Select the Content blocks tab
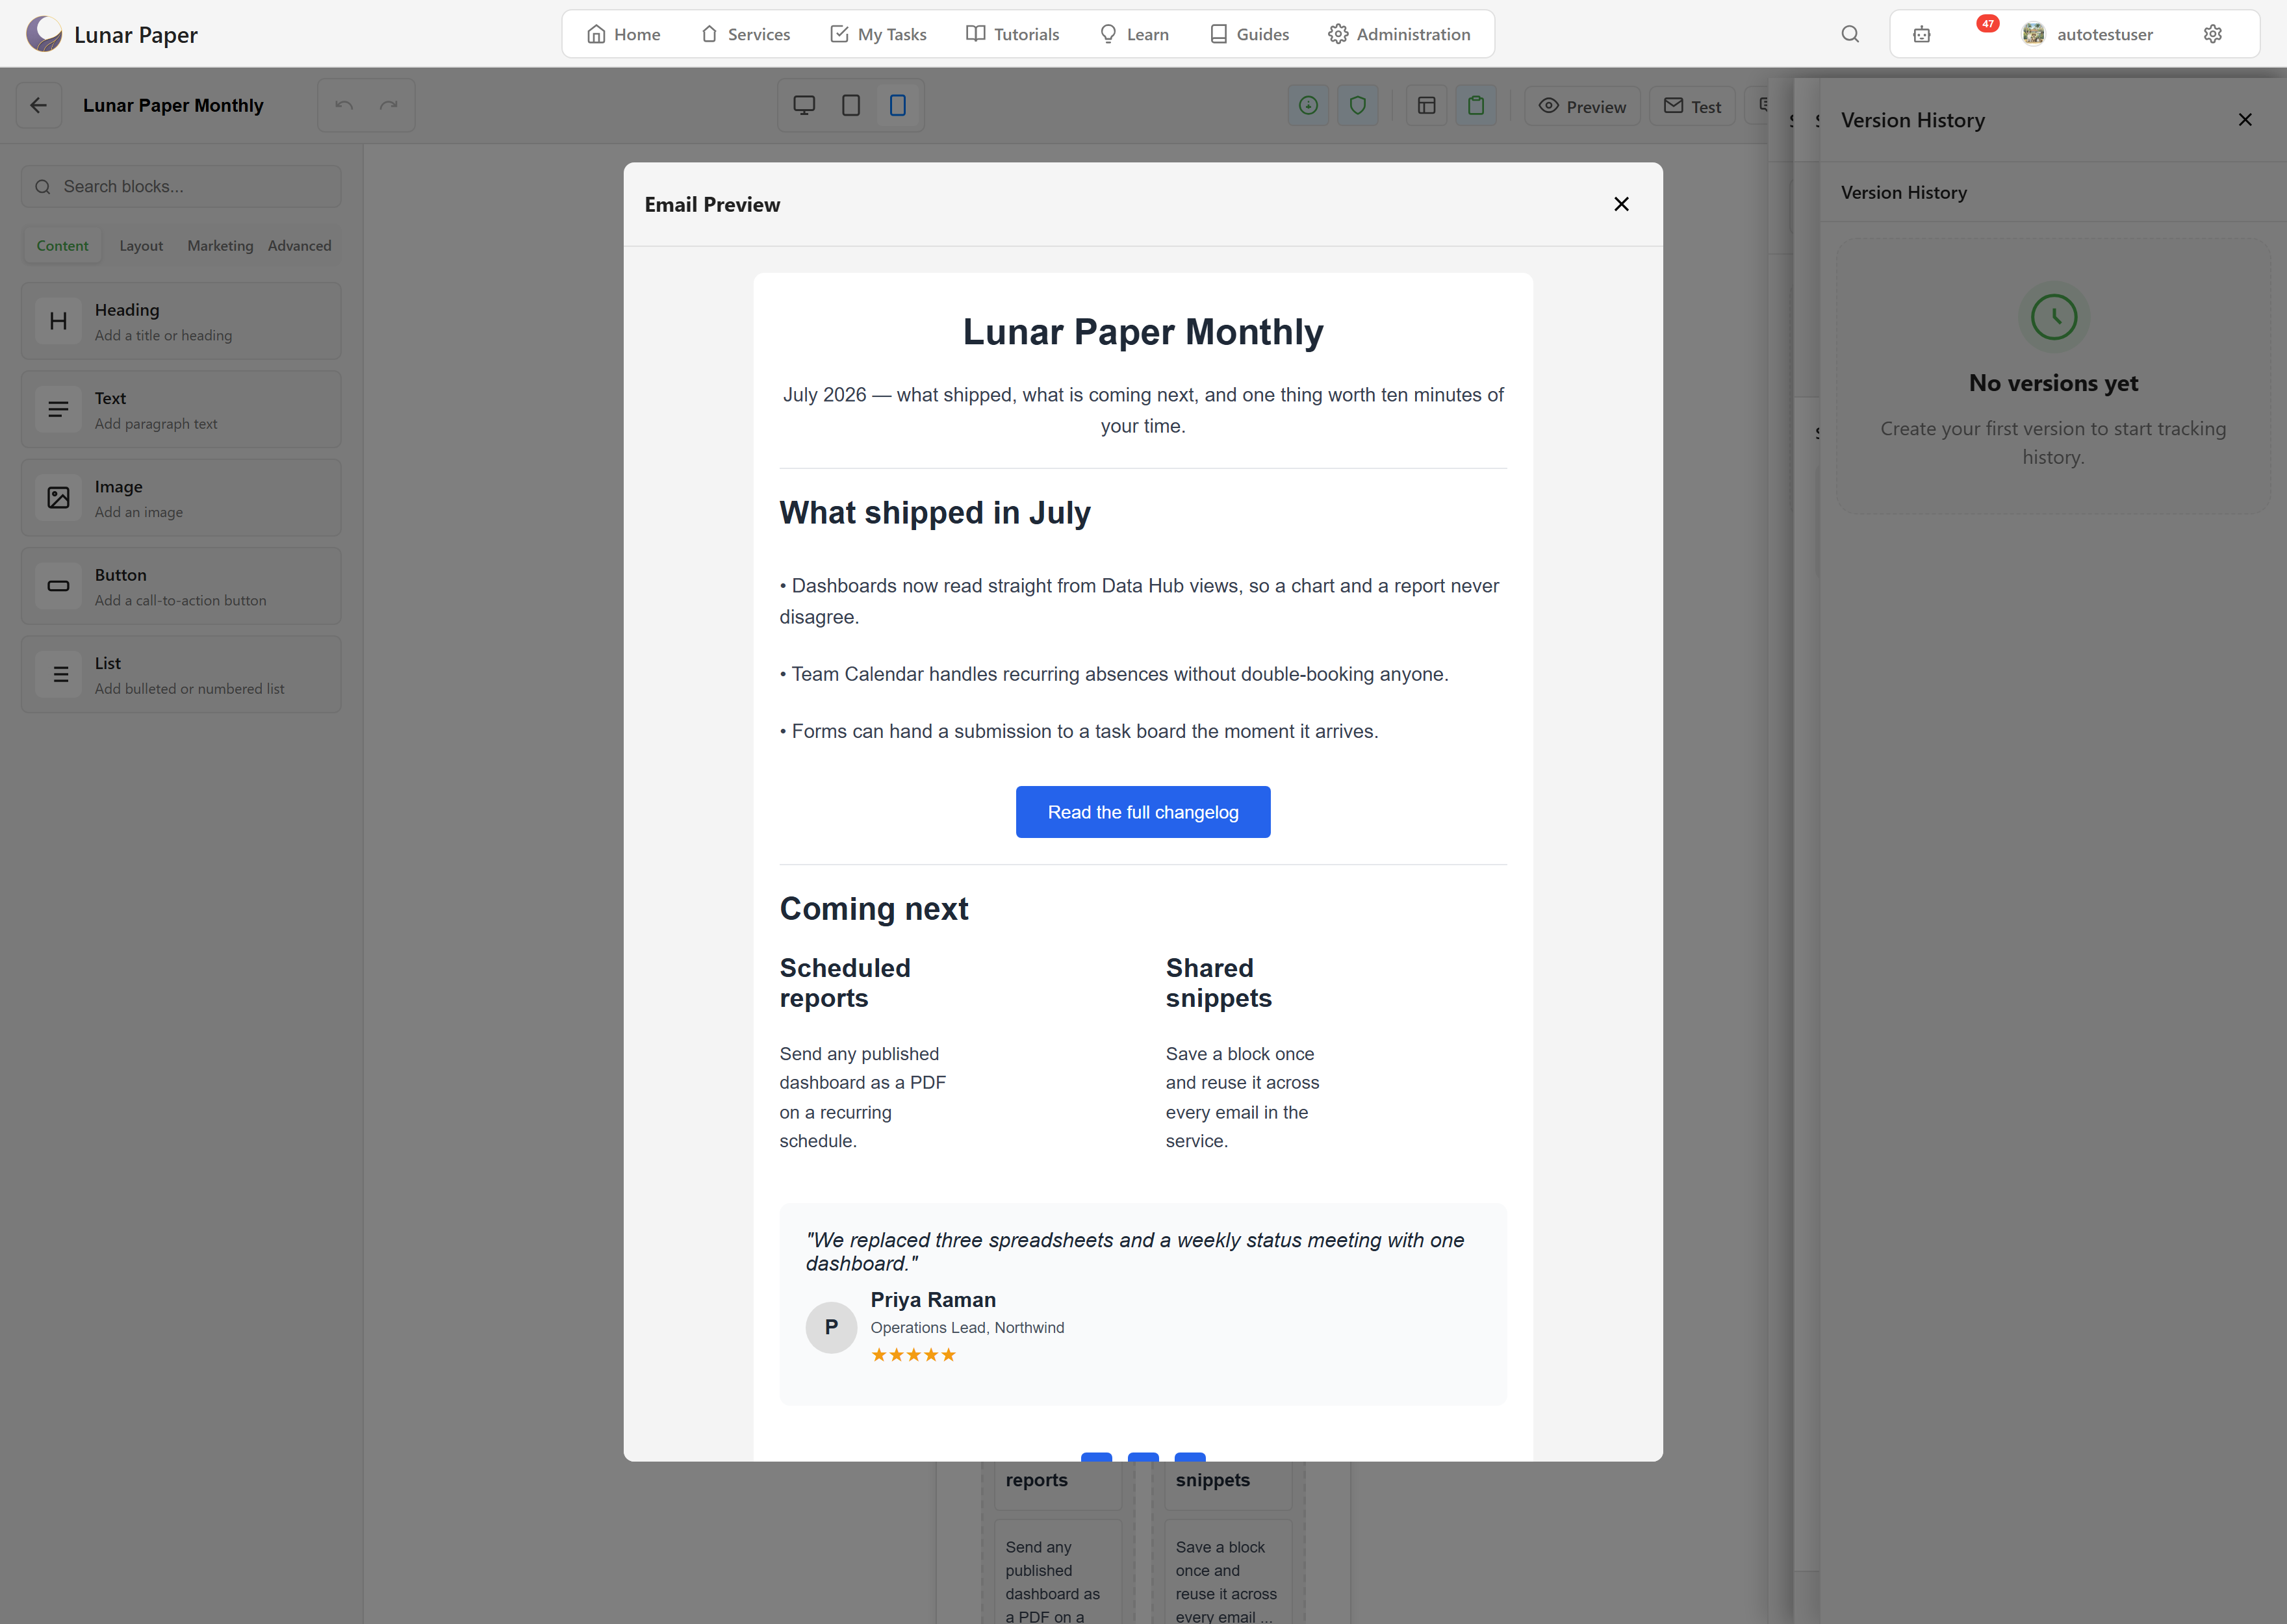Image resolution: width=2287 pixels, height=1624 pixels. point(62,246)
